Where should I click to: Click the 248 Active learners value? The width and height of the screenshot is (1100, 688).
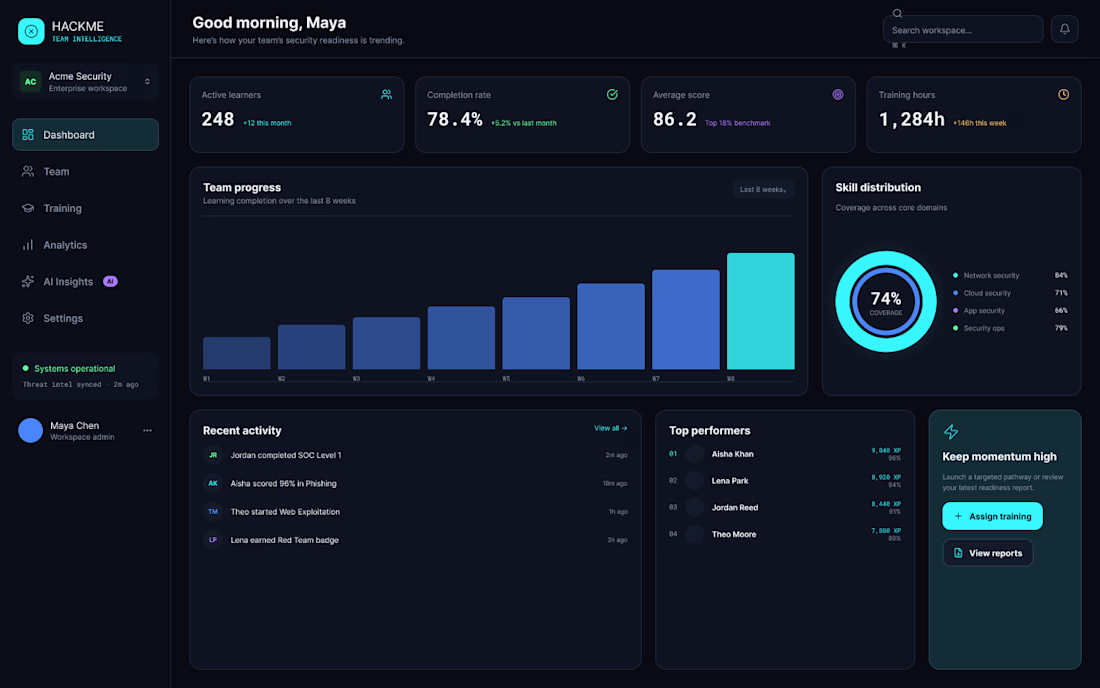[217, 120]
